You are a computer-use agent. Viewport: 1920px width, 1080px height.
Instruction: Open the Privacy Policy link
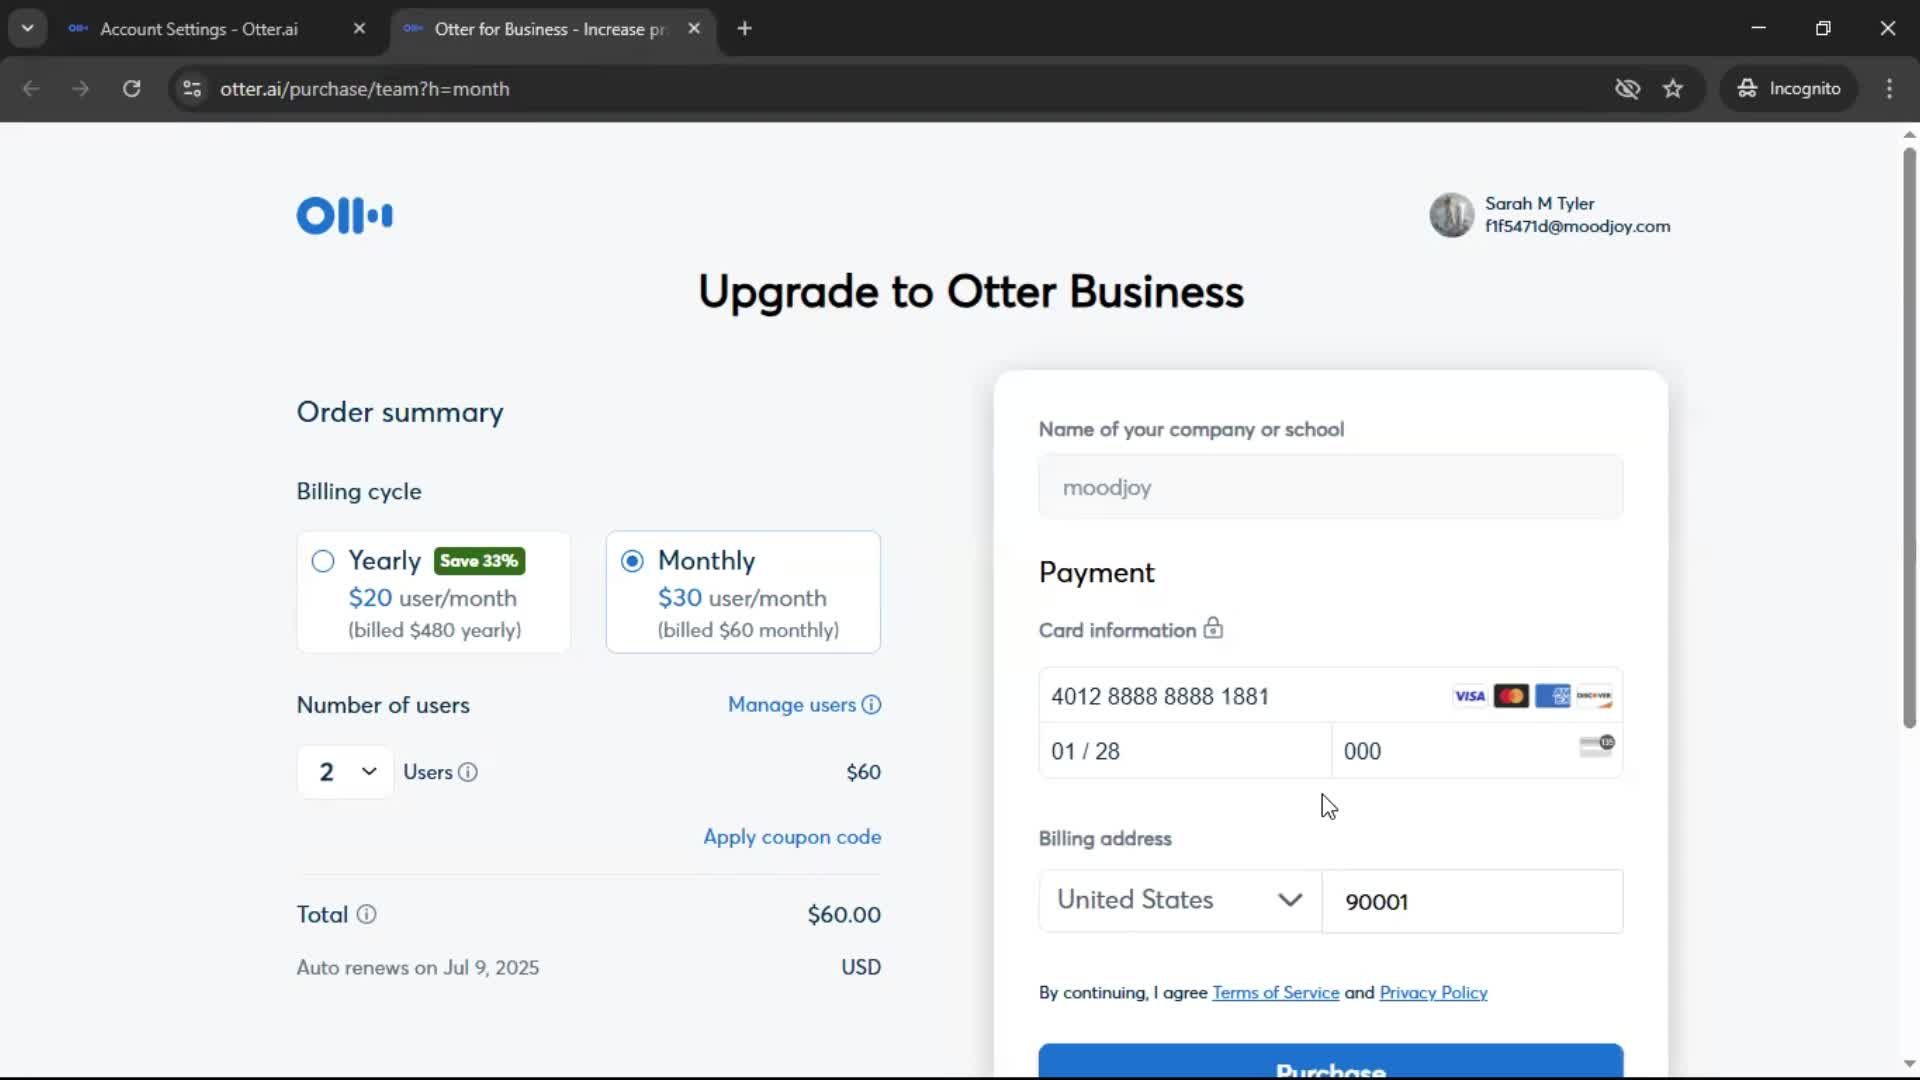coord(1433,993)
